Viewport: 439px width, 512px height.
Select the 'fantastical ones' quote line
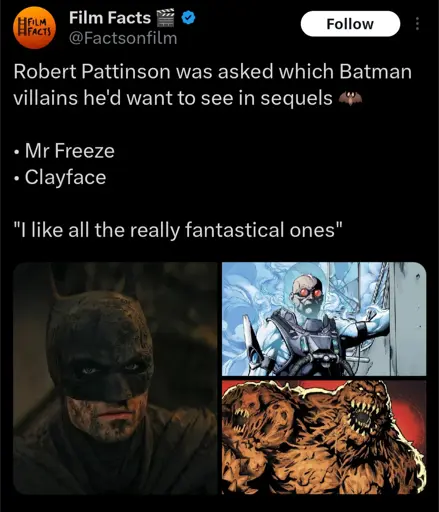pos(178,230)
